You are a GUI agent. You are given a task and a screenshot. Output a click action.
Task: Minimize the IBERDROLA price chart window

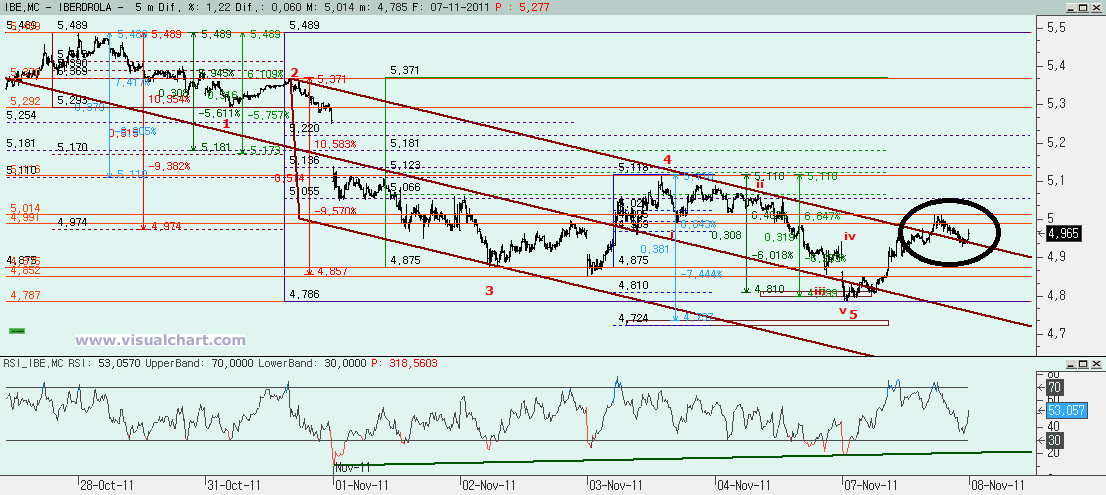coord(1072,7)
